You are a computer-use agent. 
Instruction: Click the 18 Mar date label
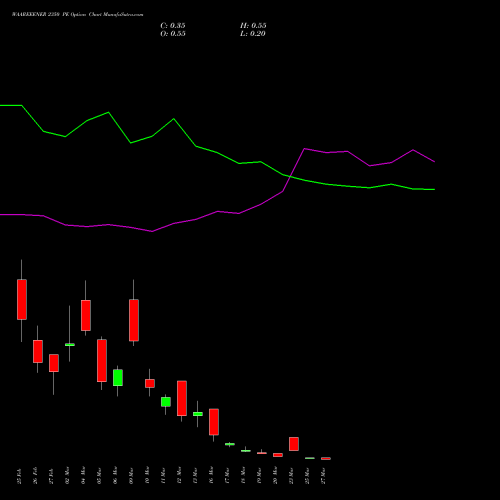tap(243, 476)
